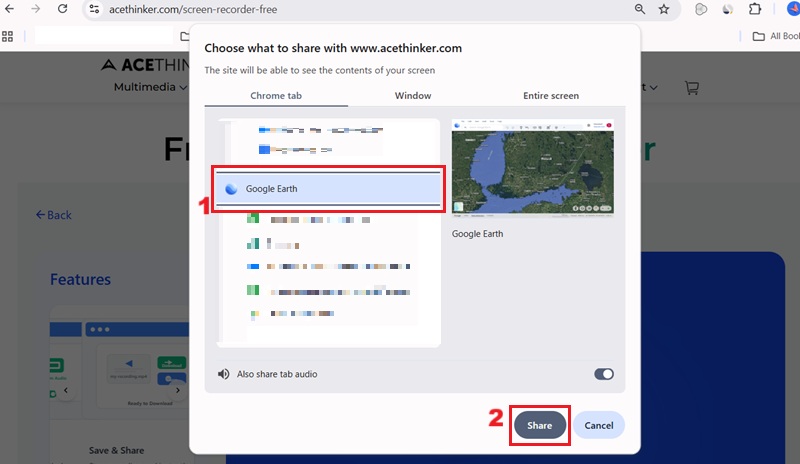Switch to the Entire screen tab
This screenshot has width=800, height=464.
pos(551,95)
